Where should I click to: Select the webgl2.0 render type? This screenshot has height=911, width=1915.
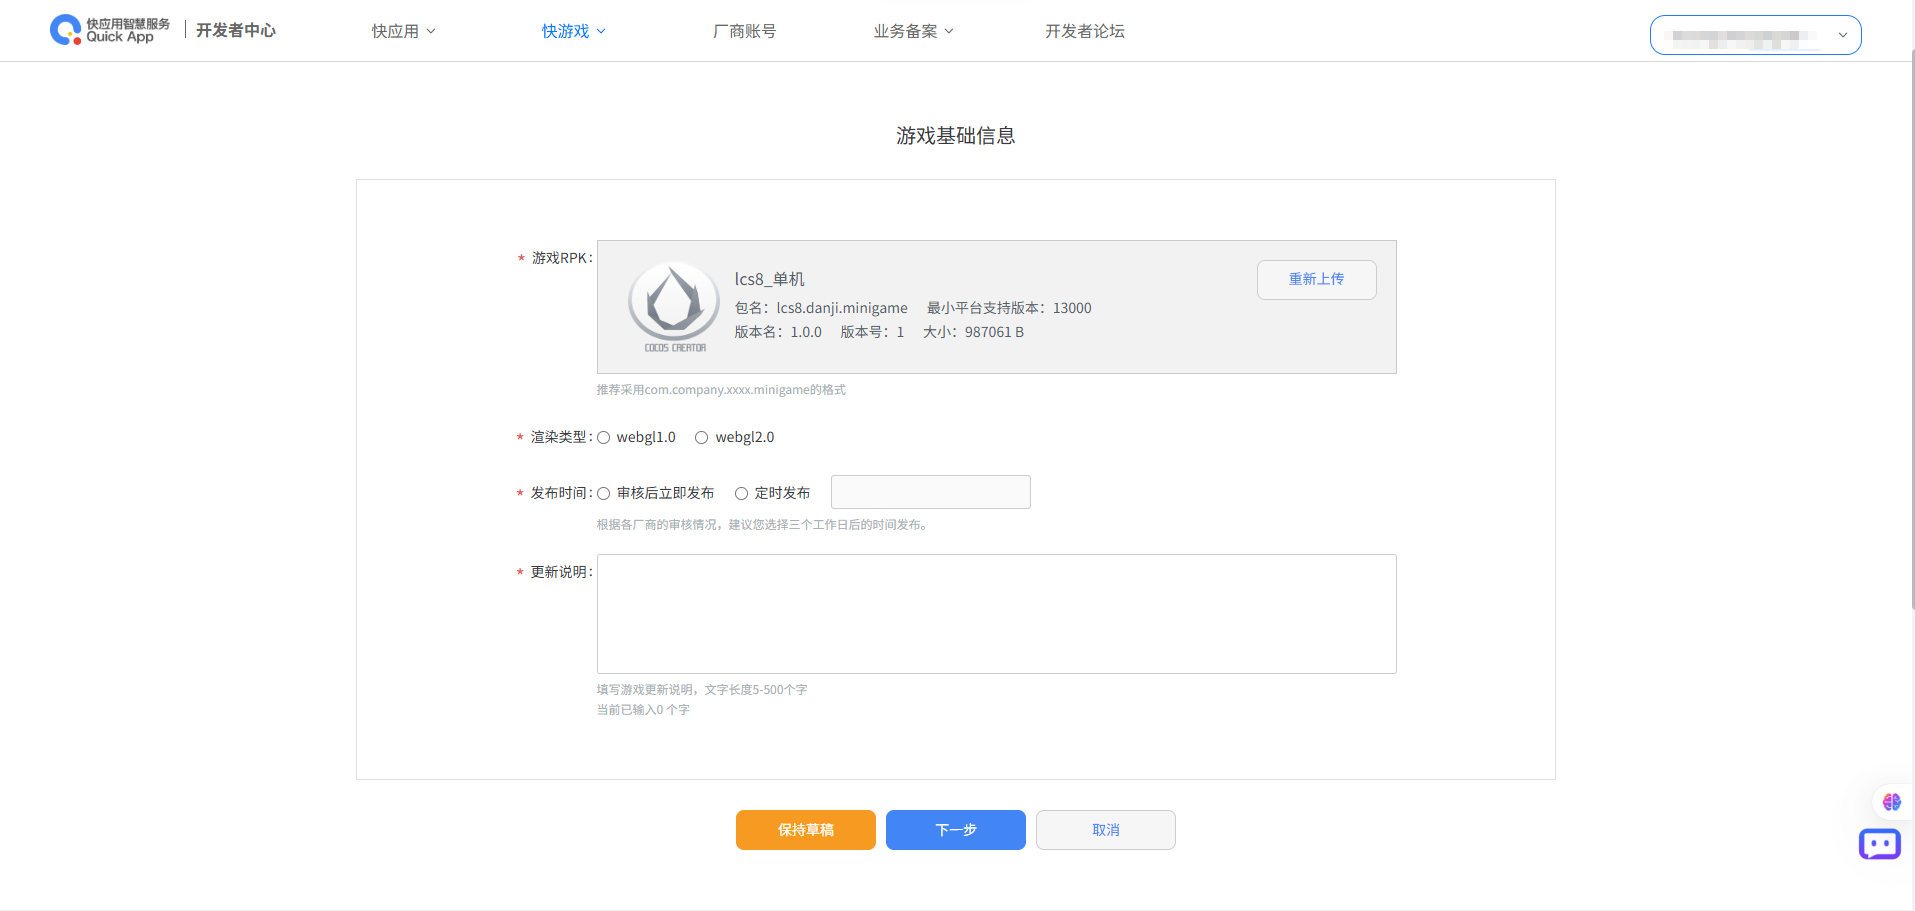(702, 438)
